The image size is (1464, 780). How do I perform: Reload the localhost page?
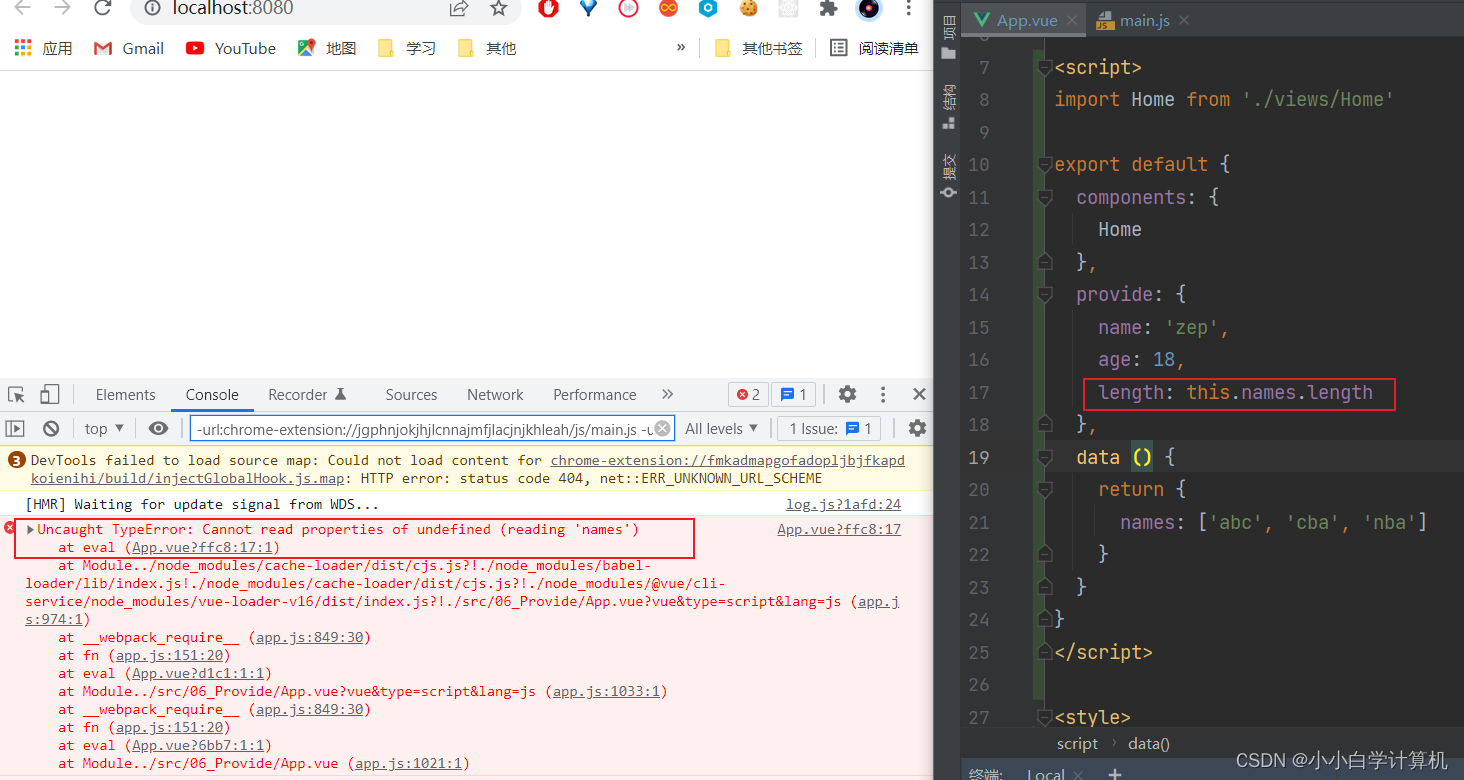[102, 9]
